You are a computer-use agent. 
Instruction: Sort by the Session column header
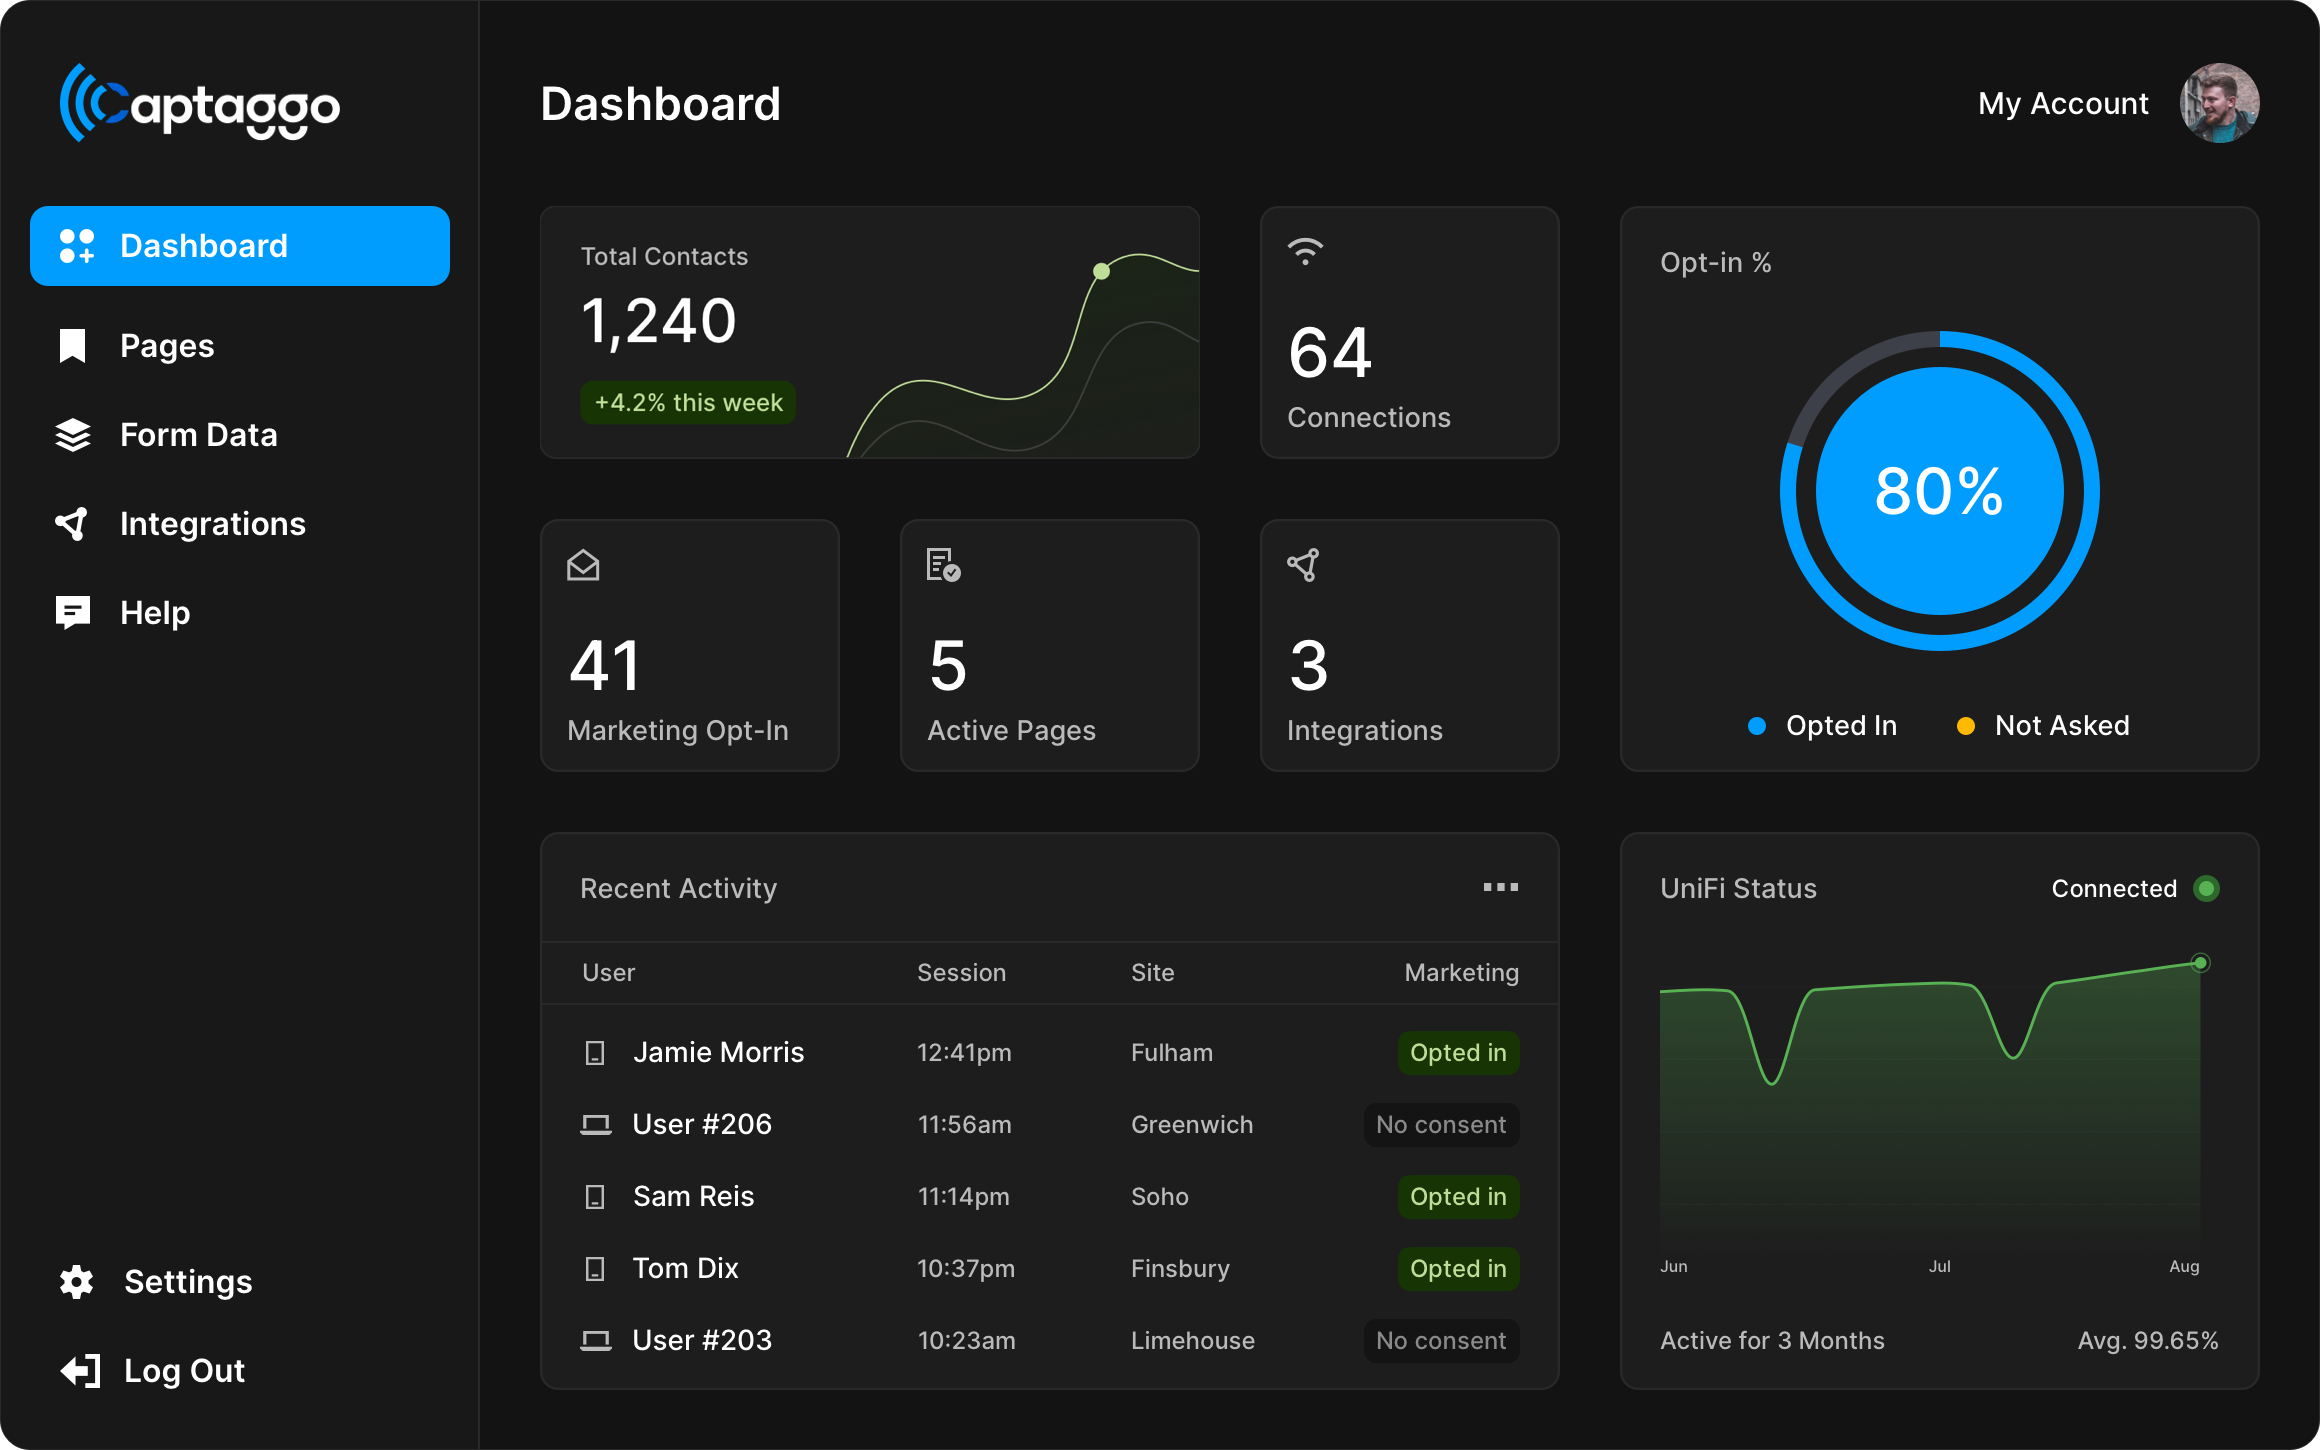(x=961, y=973)
